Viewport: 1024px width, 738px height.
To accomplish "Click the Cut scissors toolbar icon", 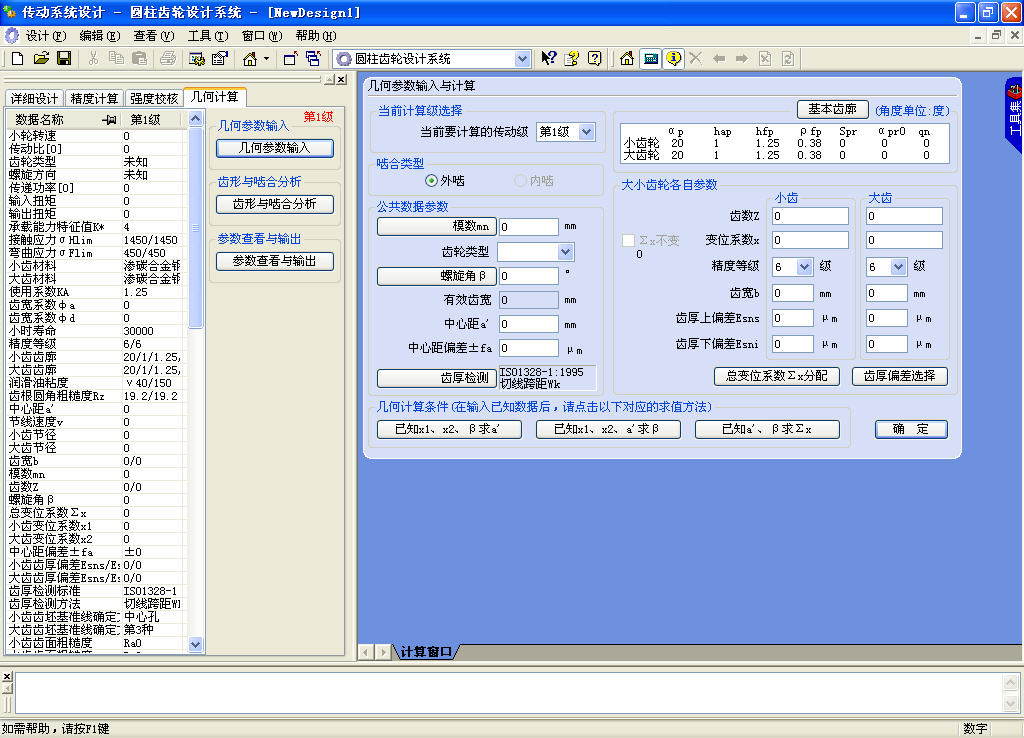I will pyautogui.click(x=93, y=59).
